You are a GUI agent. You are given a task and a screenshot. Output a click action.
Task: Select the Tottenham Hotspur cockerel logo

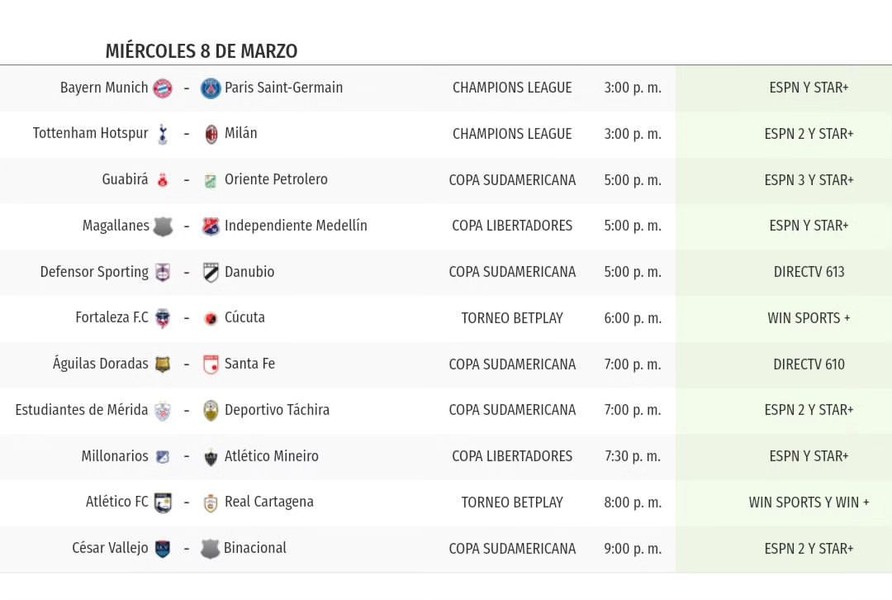pos(163,134)
